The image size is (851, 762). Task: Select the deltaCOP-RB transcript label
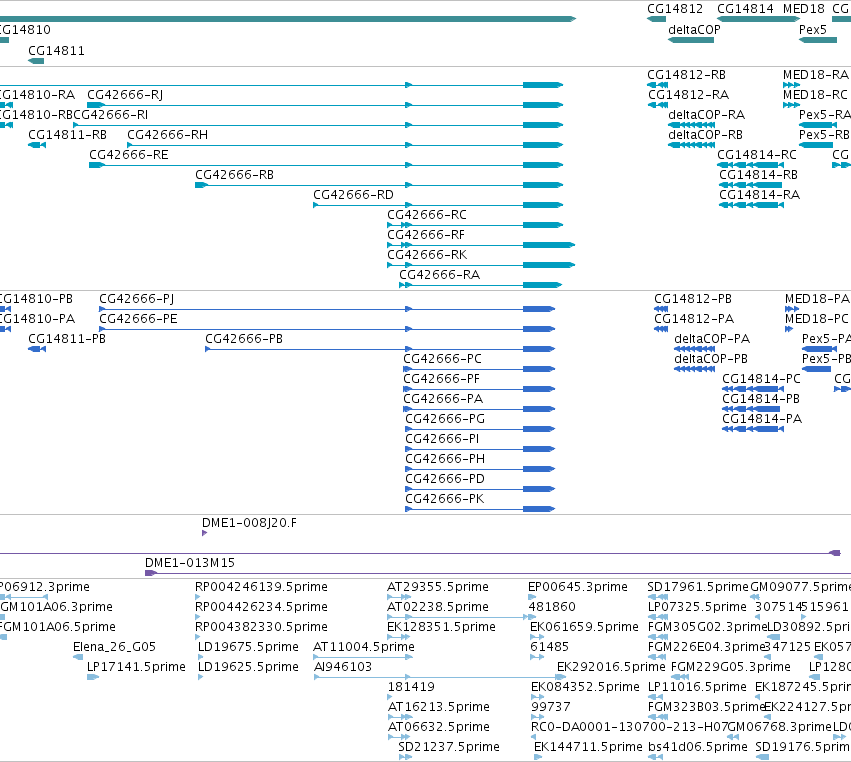(705, 135)
